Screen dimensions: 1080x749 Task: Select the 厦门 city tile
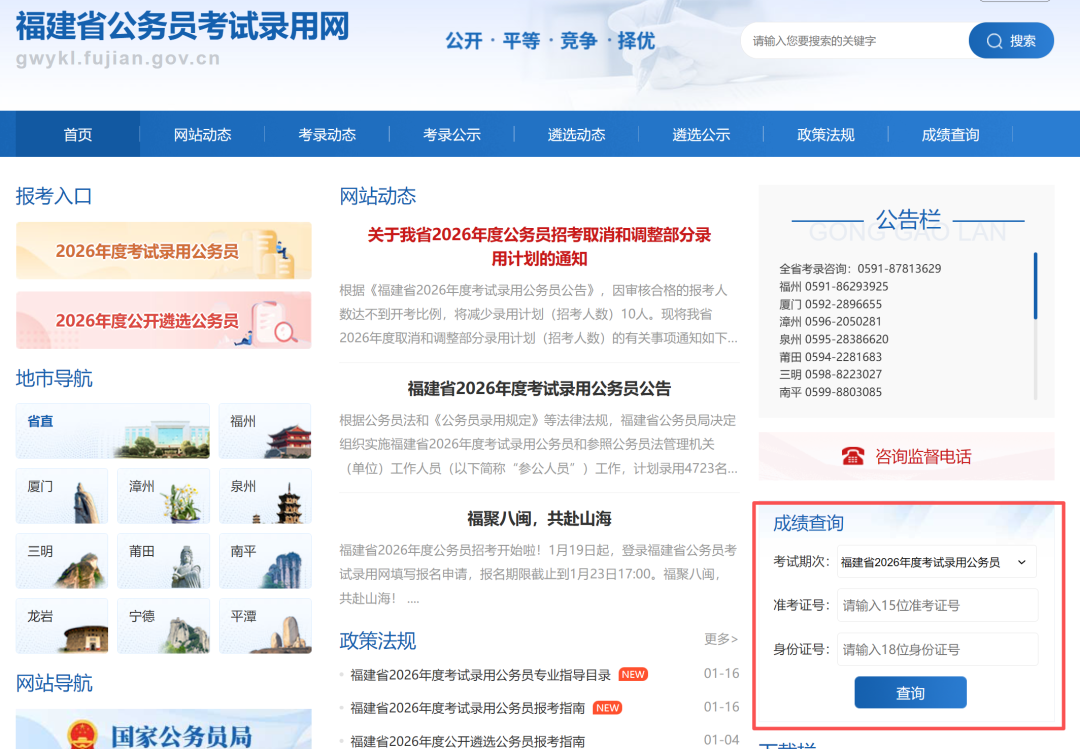(x=62, y=496)
